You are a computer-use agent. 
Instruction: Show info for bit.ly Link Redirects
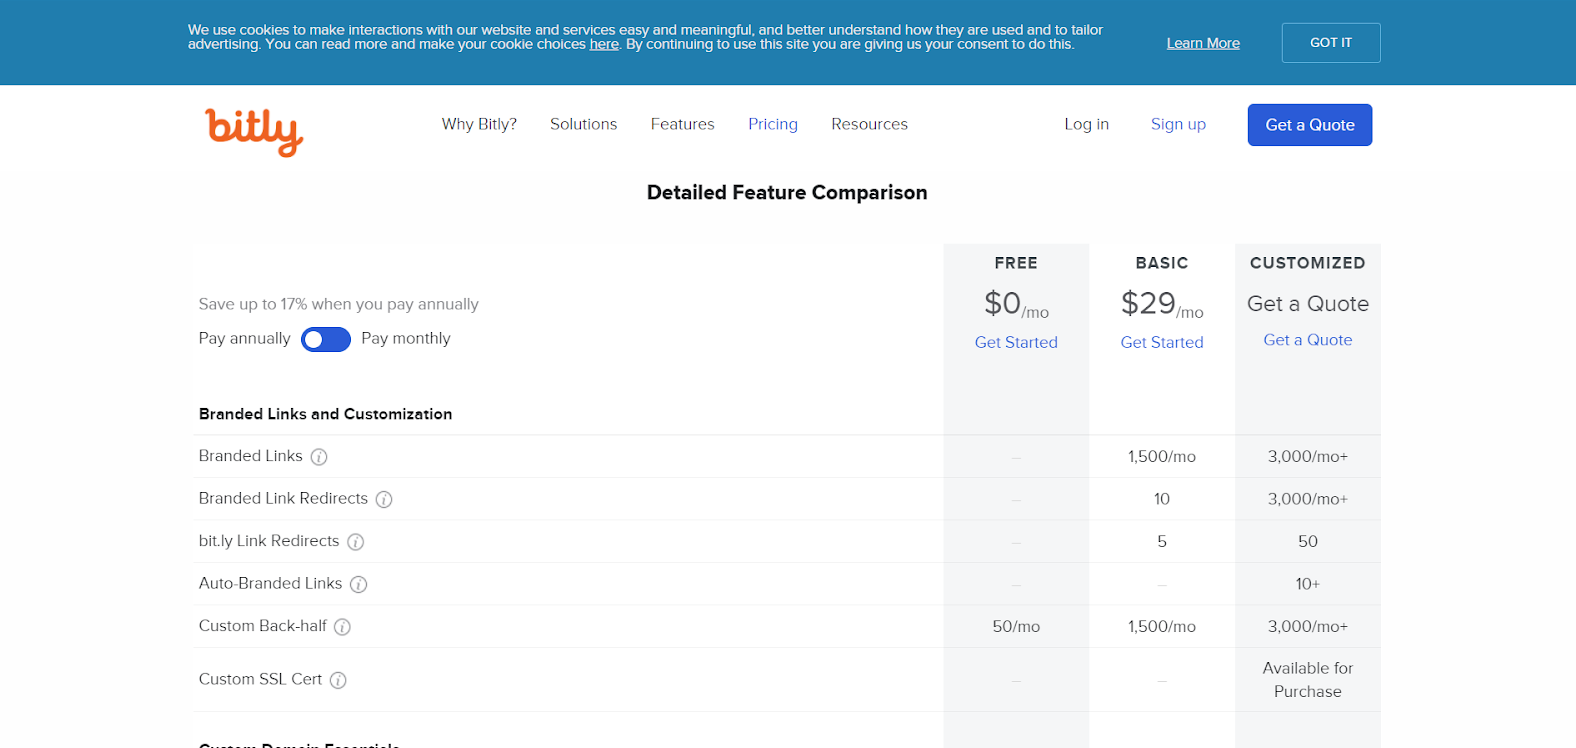pos(355,542)
